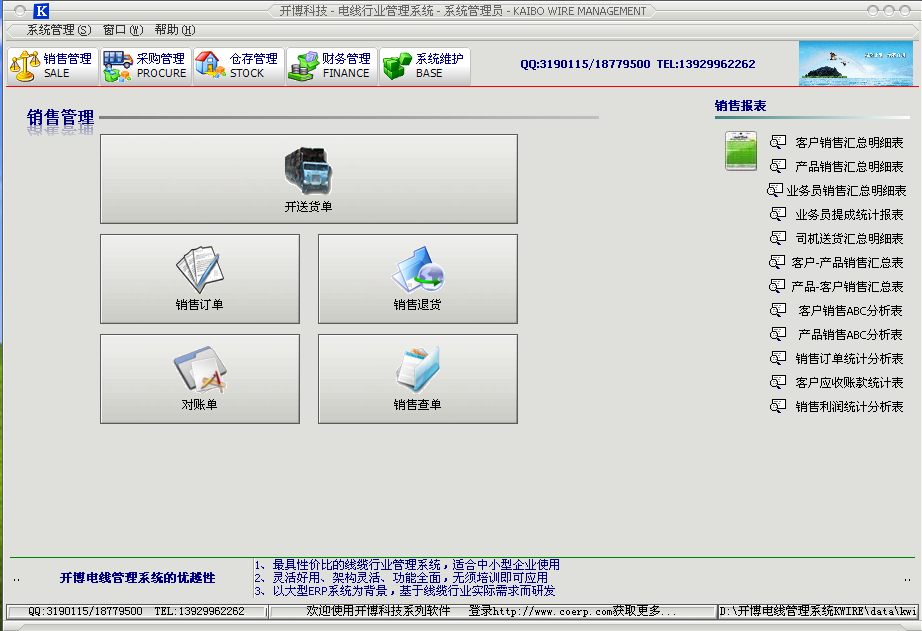The height and width of the screenshot is (631, 922).
Task: Click the island banner image
Action: [856, 64]
